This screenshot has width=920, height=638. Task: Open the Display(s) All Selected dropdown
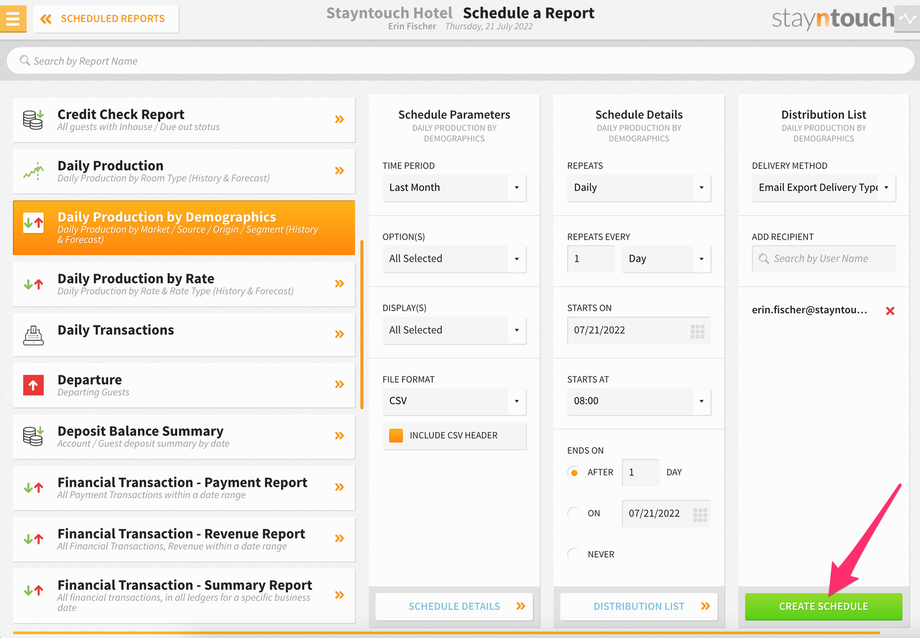[x=454, y=330]
